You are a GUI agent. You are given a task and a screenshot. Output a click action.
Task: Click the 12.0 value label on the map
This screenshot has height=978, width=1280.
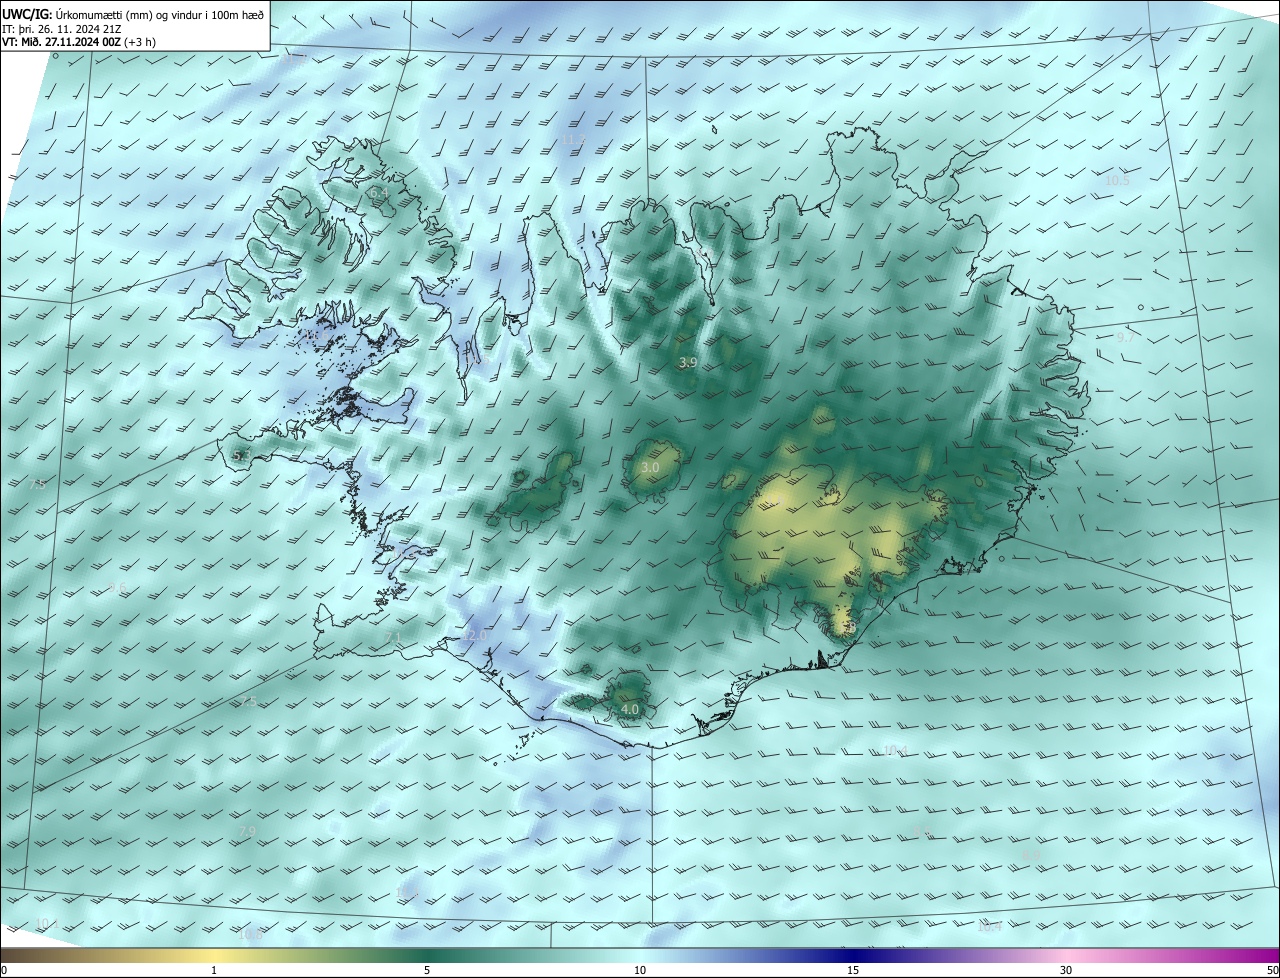(x=475, y=636)
